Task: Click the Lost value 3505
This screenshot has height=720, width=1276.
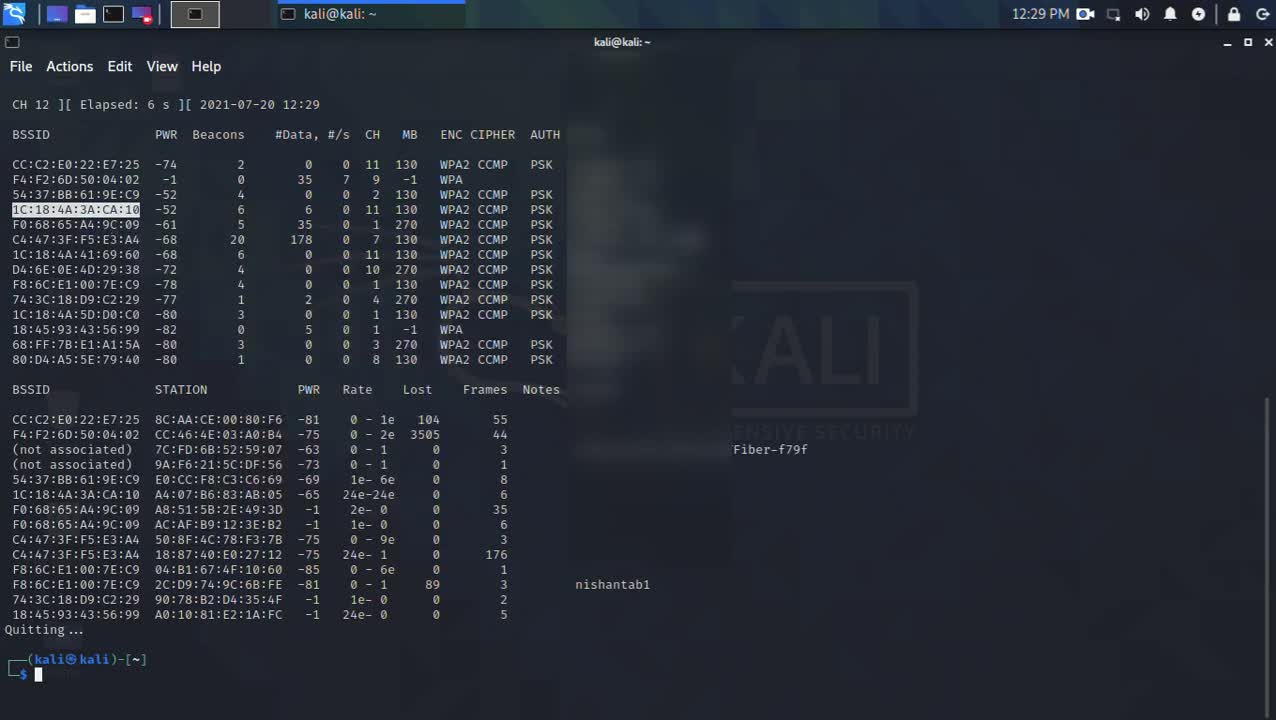Action: (425, 435)
